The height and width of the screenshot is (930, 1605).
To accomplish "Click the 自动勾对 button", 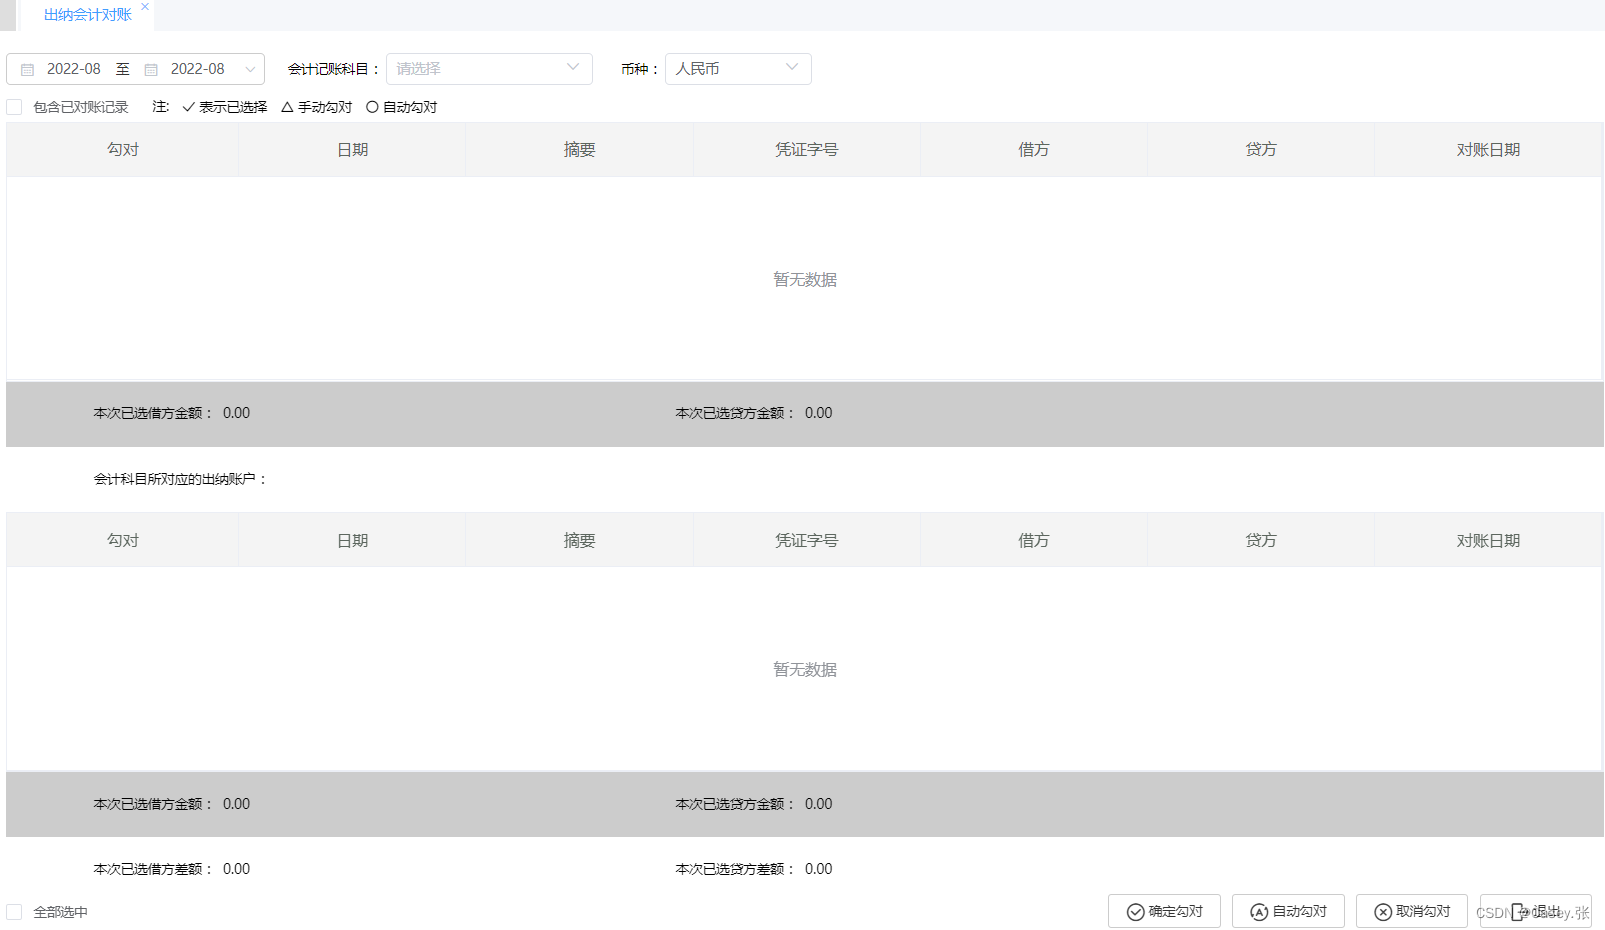I will click(x=1288, y=911).
